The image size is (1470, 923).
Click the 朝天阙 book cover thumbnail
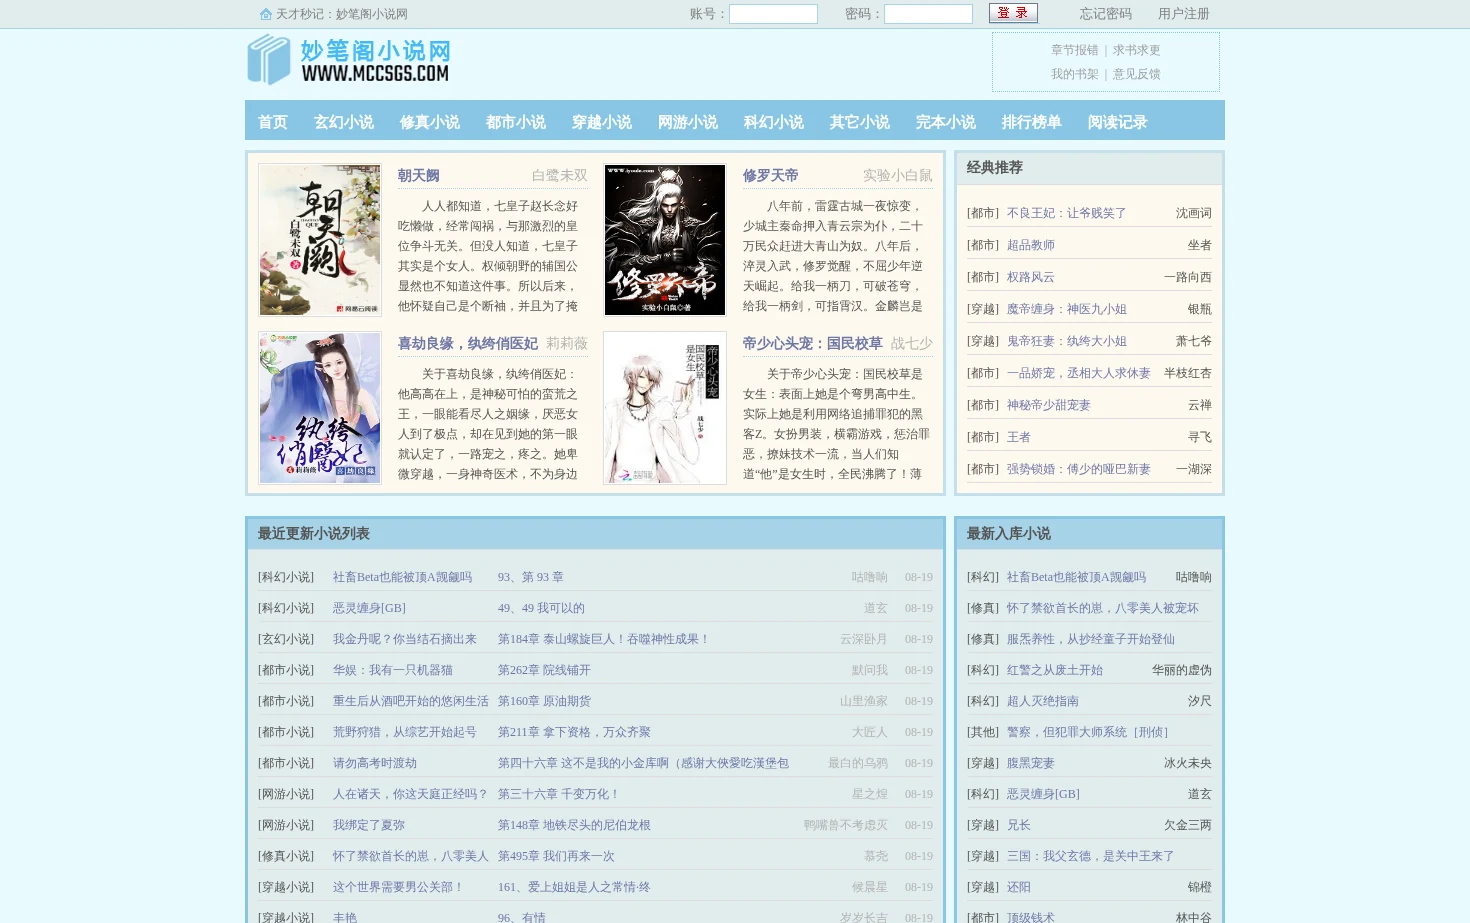320,240
